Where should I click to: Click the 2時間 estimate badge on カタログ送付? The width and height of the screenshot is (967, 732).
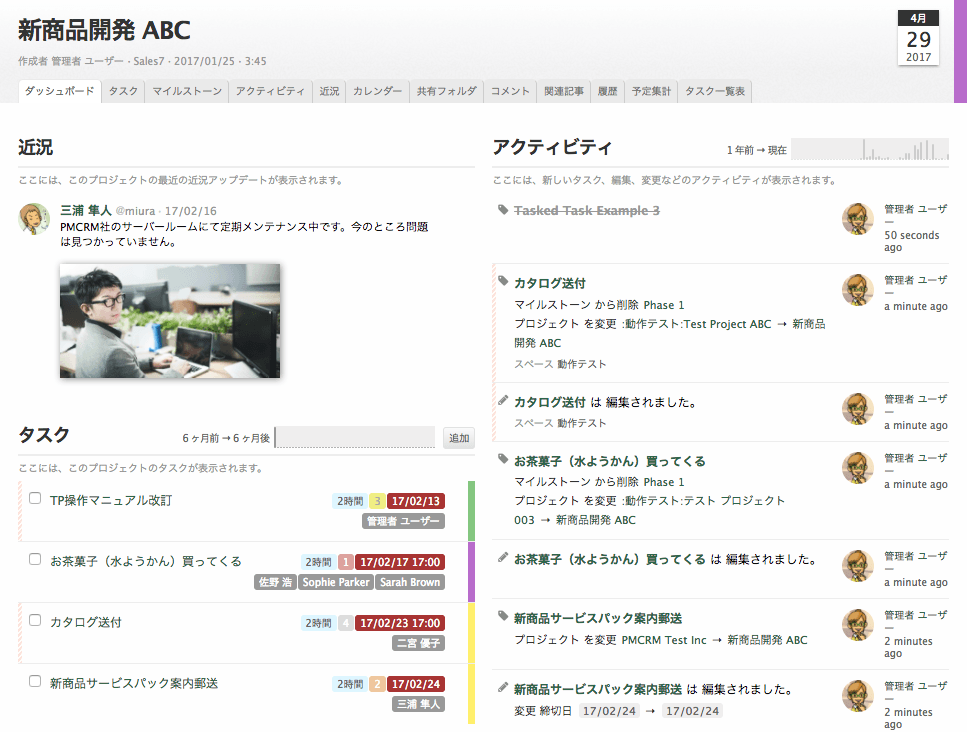[x=318, y=623]
